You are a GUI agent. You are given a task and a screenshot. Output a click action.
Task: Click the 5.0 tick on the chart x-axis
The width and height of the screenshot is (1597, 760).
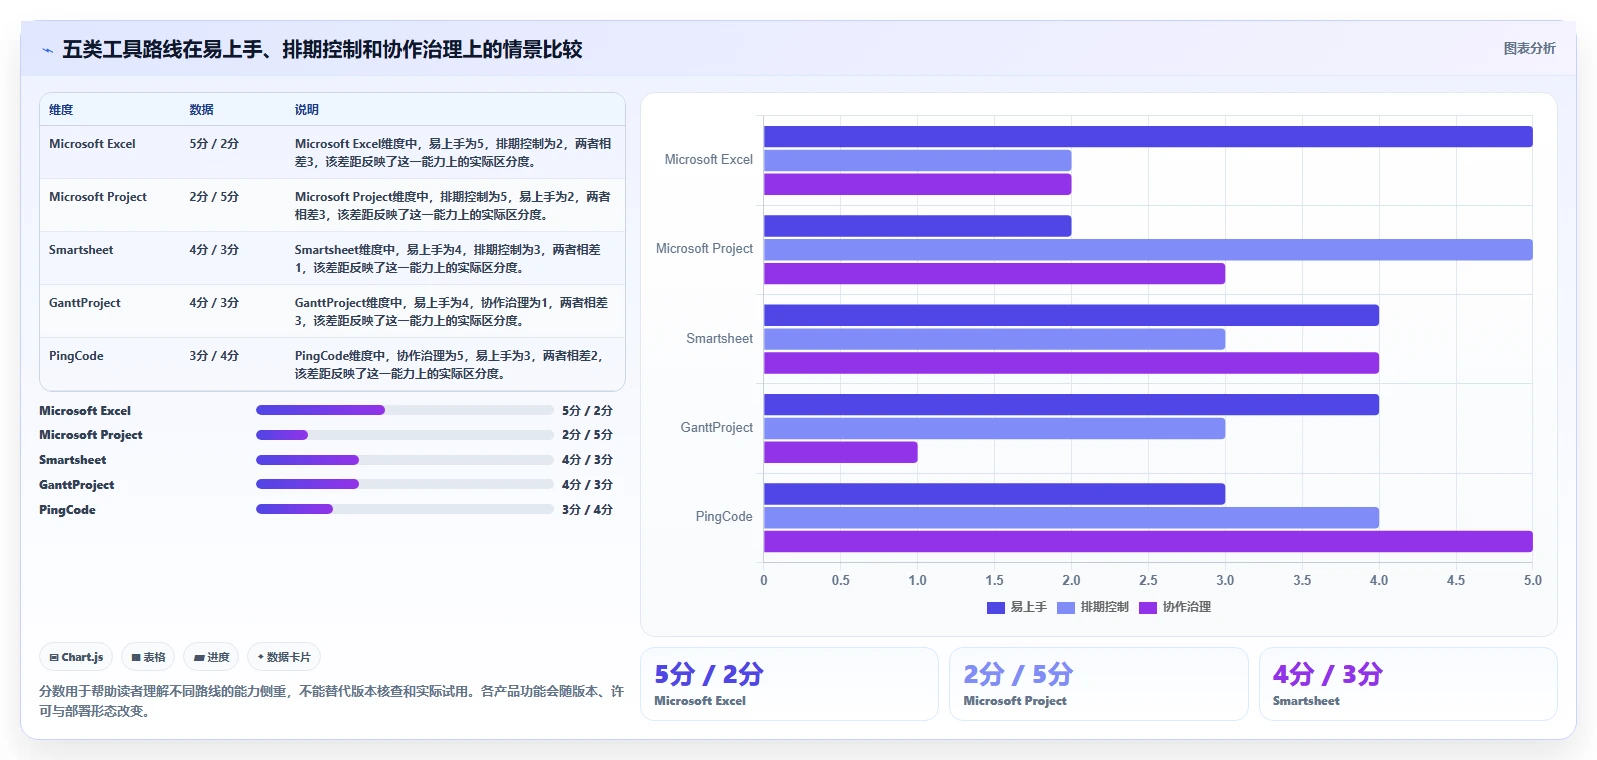coord(1532,580)
